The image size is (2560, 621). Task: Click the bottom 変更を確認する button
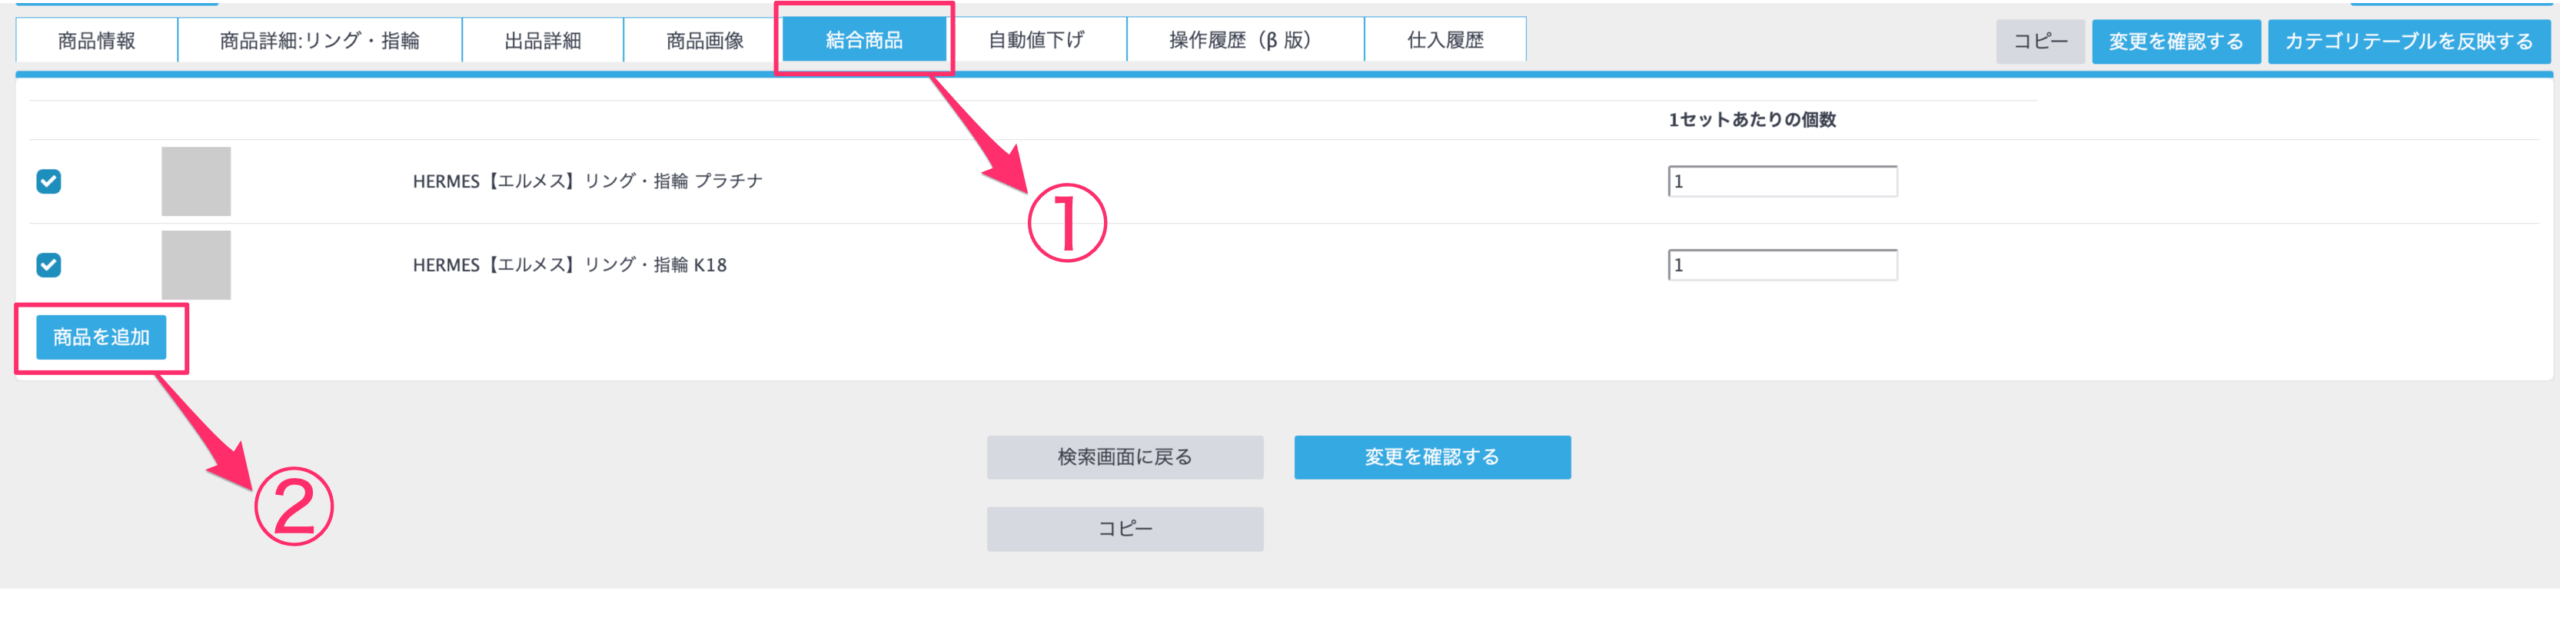[1432, 457]
